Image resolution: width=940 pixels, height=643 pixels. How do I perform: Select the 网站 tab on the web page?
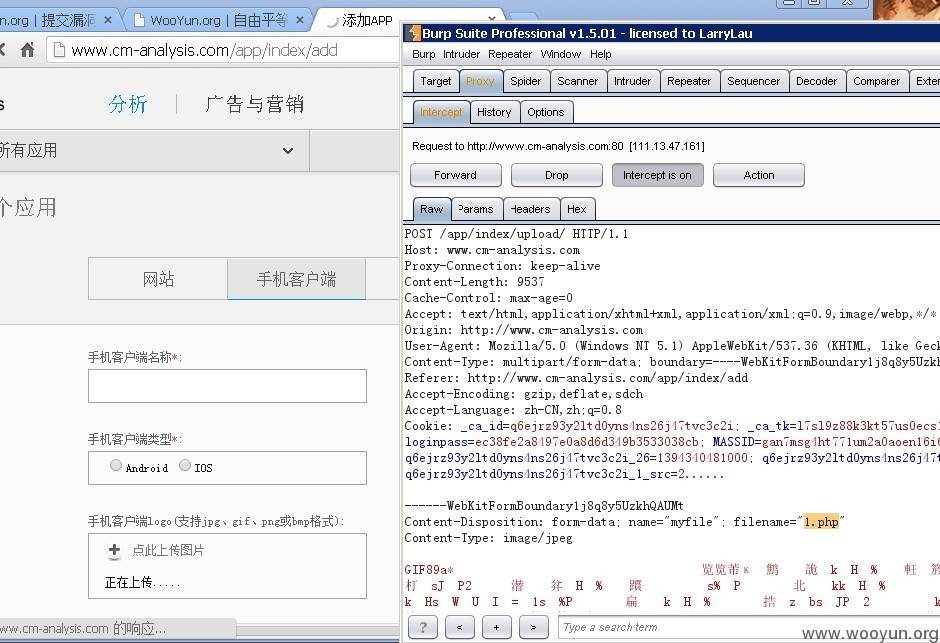coord(158,279)
